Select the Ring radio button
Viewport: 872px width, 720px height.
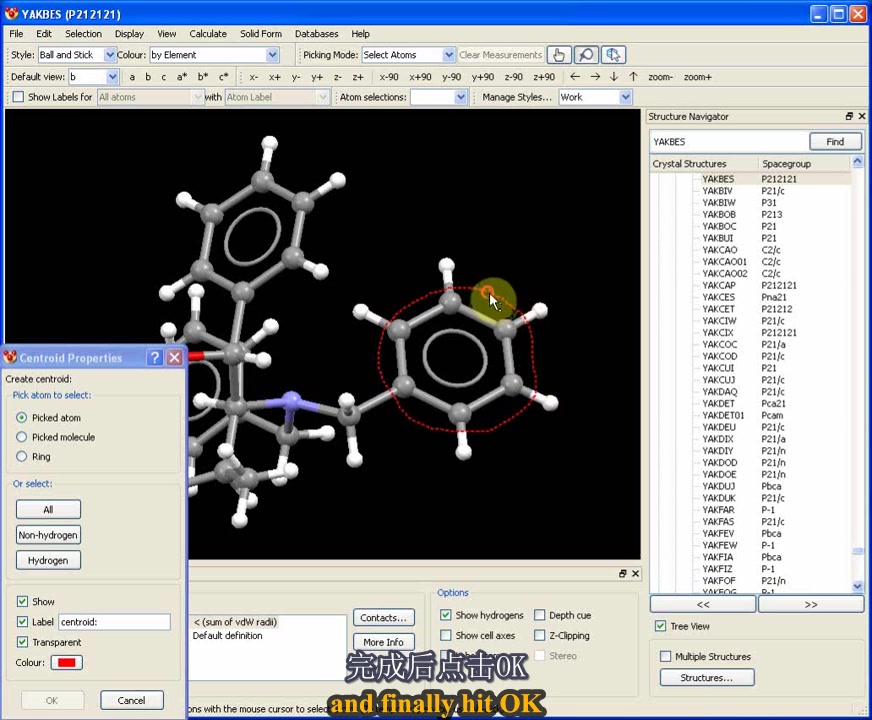click(x=22, y=456)
